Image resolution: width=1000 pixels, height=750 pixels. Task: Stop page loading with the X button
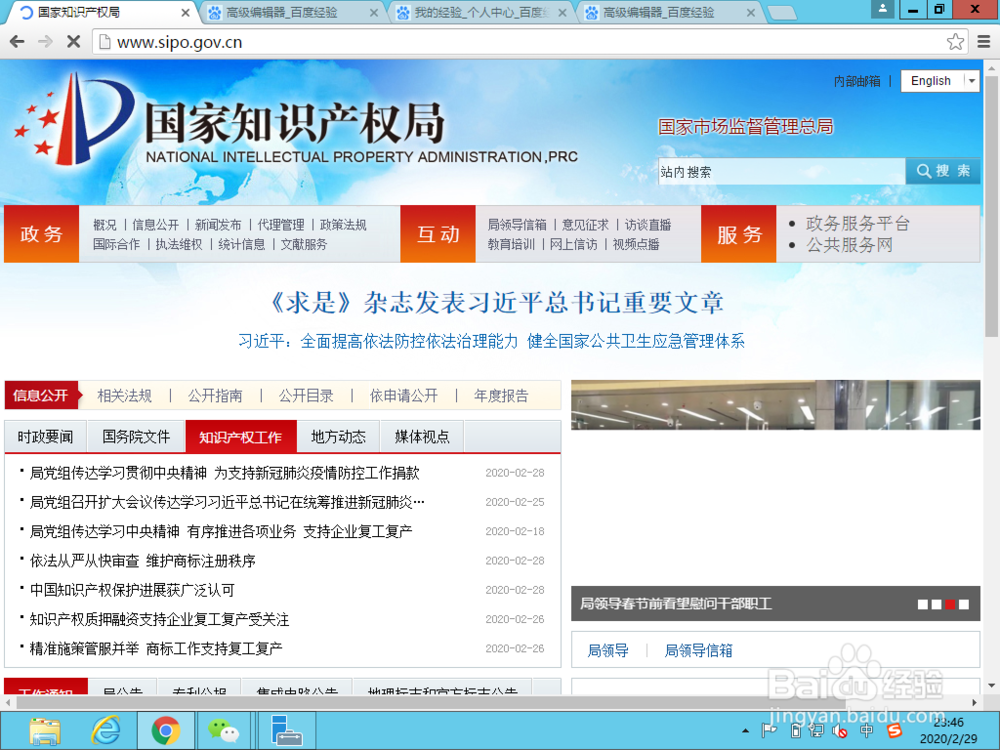[x=73, y=42]
